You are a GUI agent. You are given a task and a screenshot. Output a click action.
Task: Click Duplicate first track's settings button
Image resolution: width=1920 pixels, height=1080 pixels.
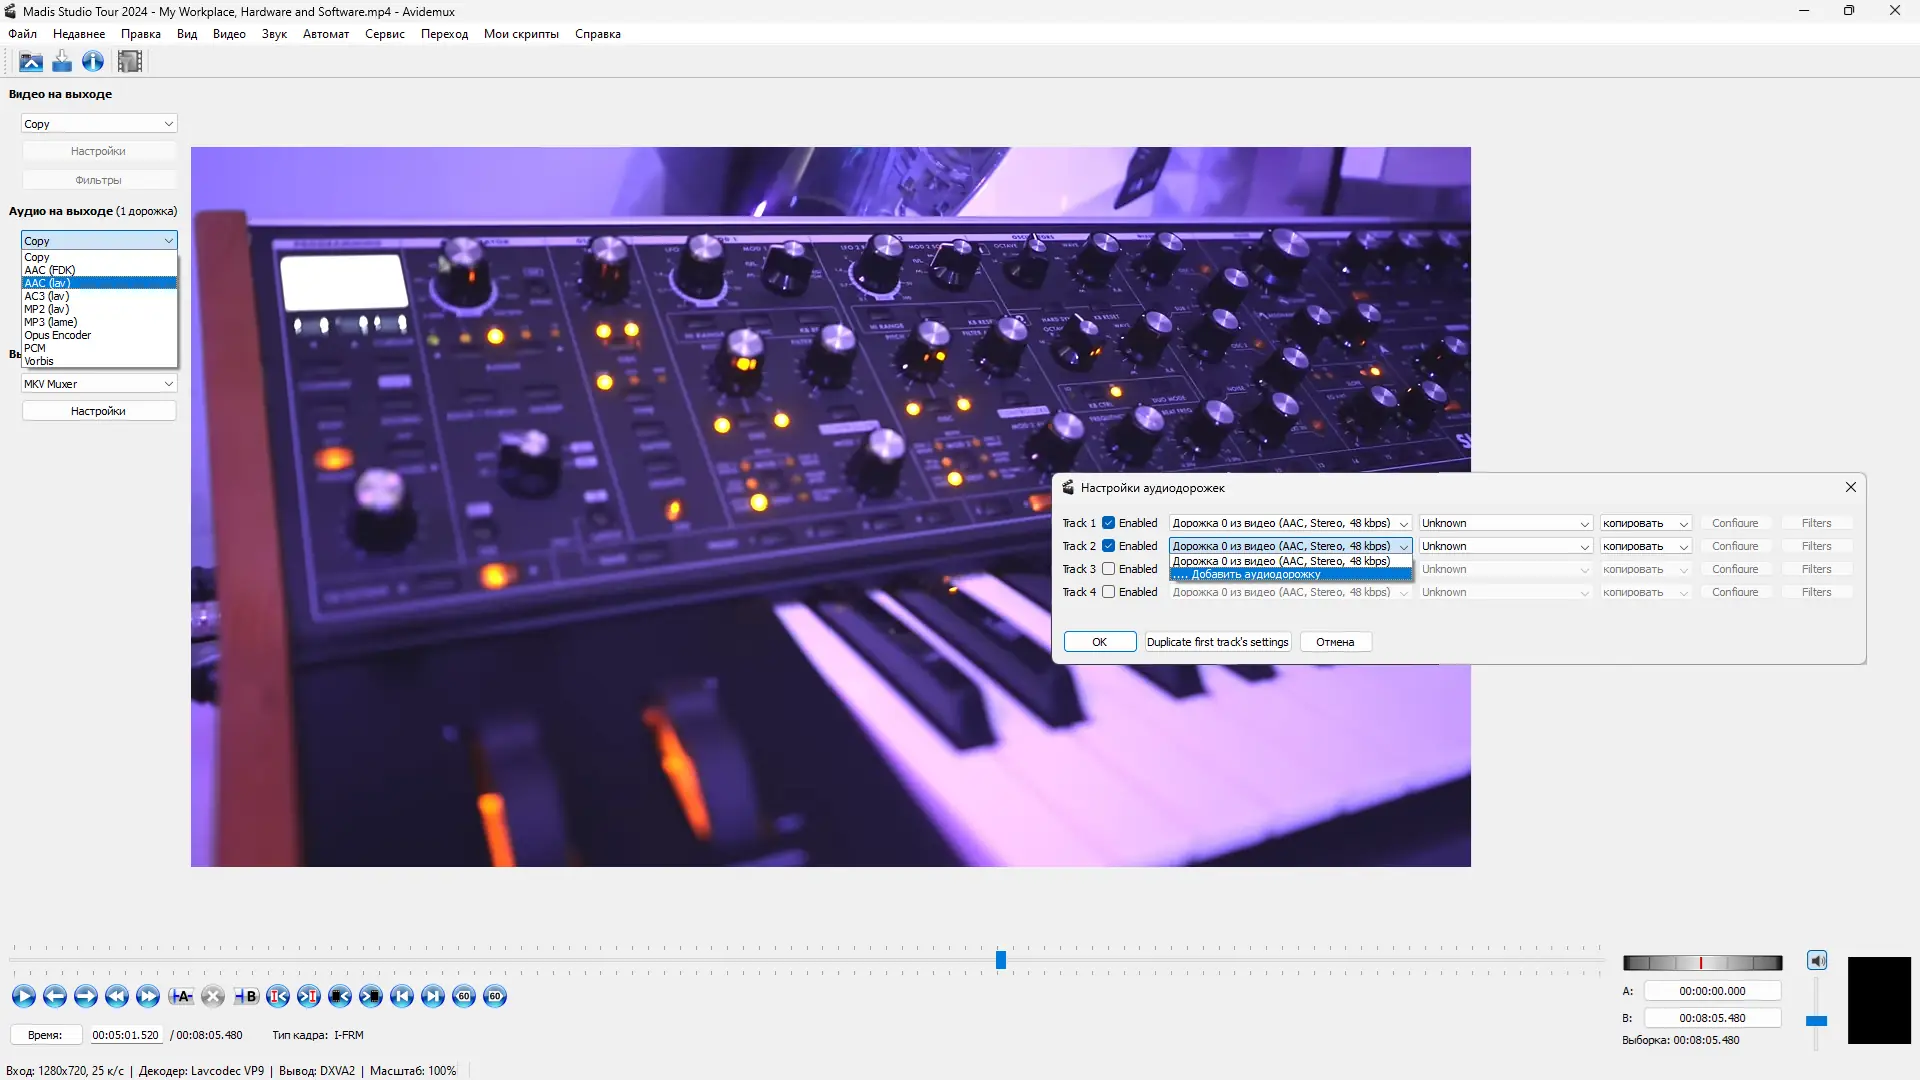coord(1217,642)
